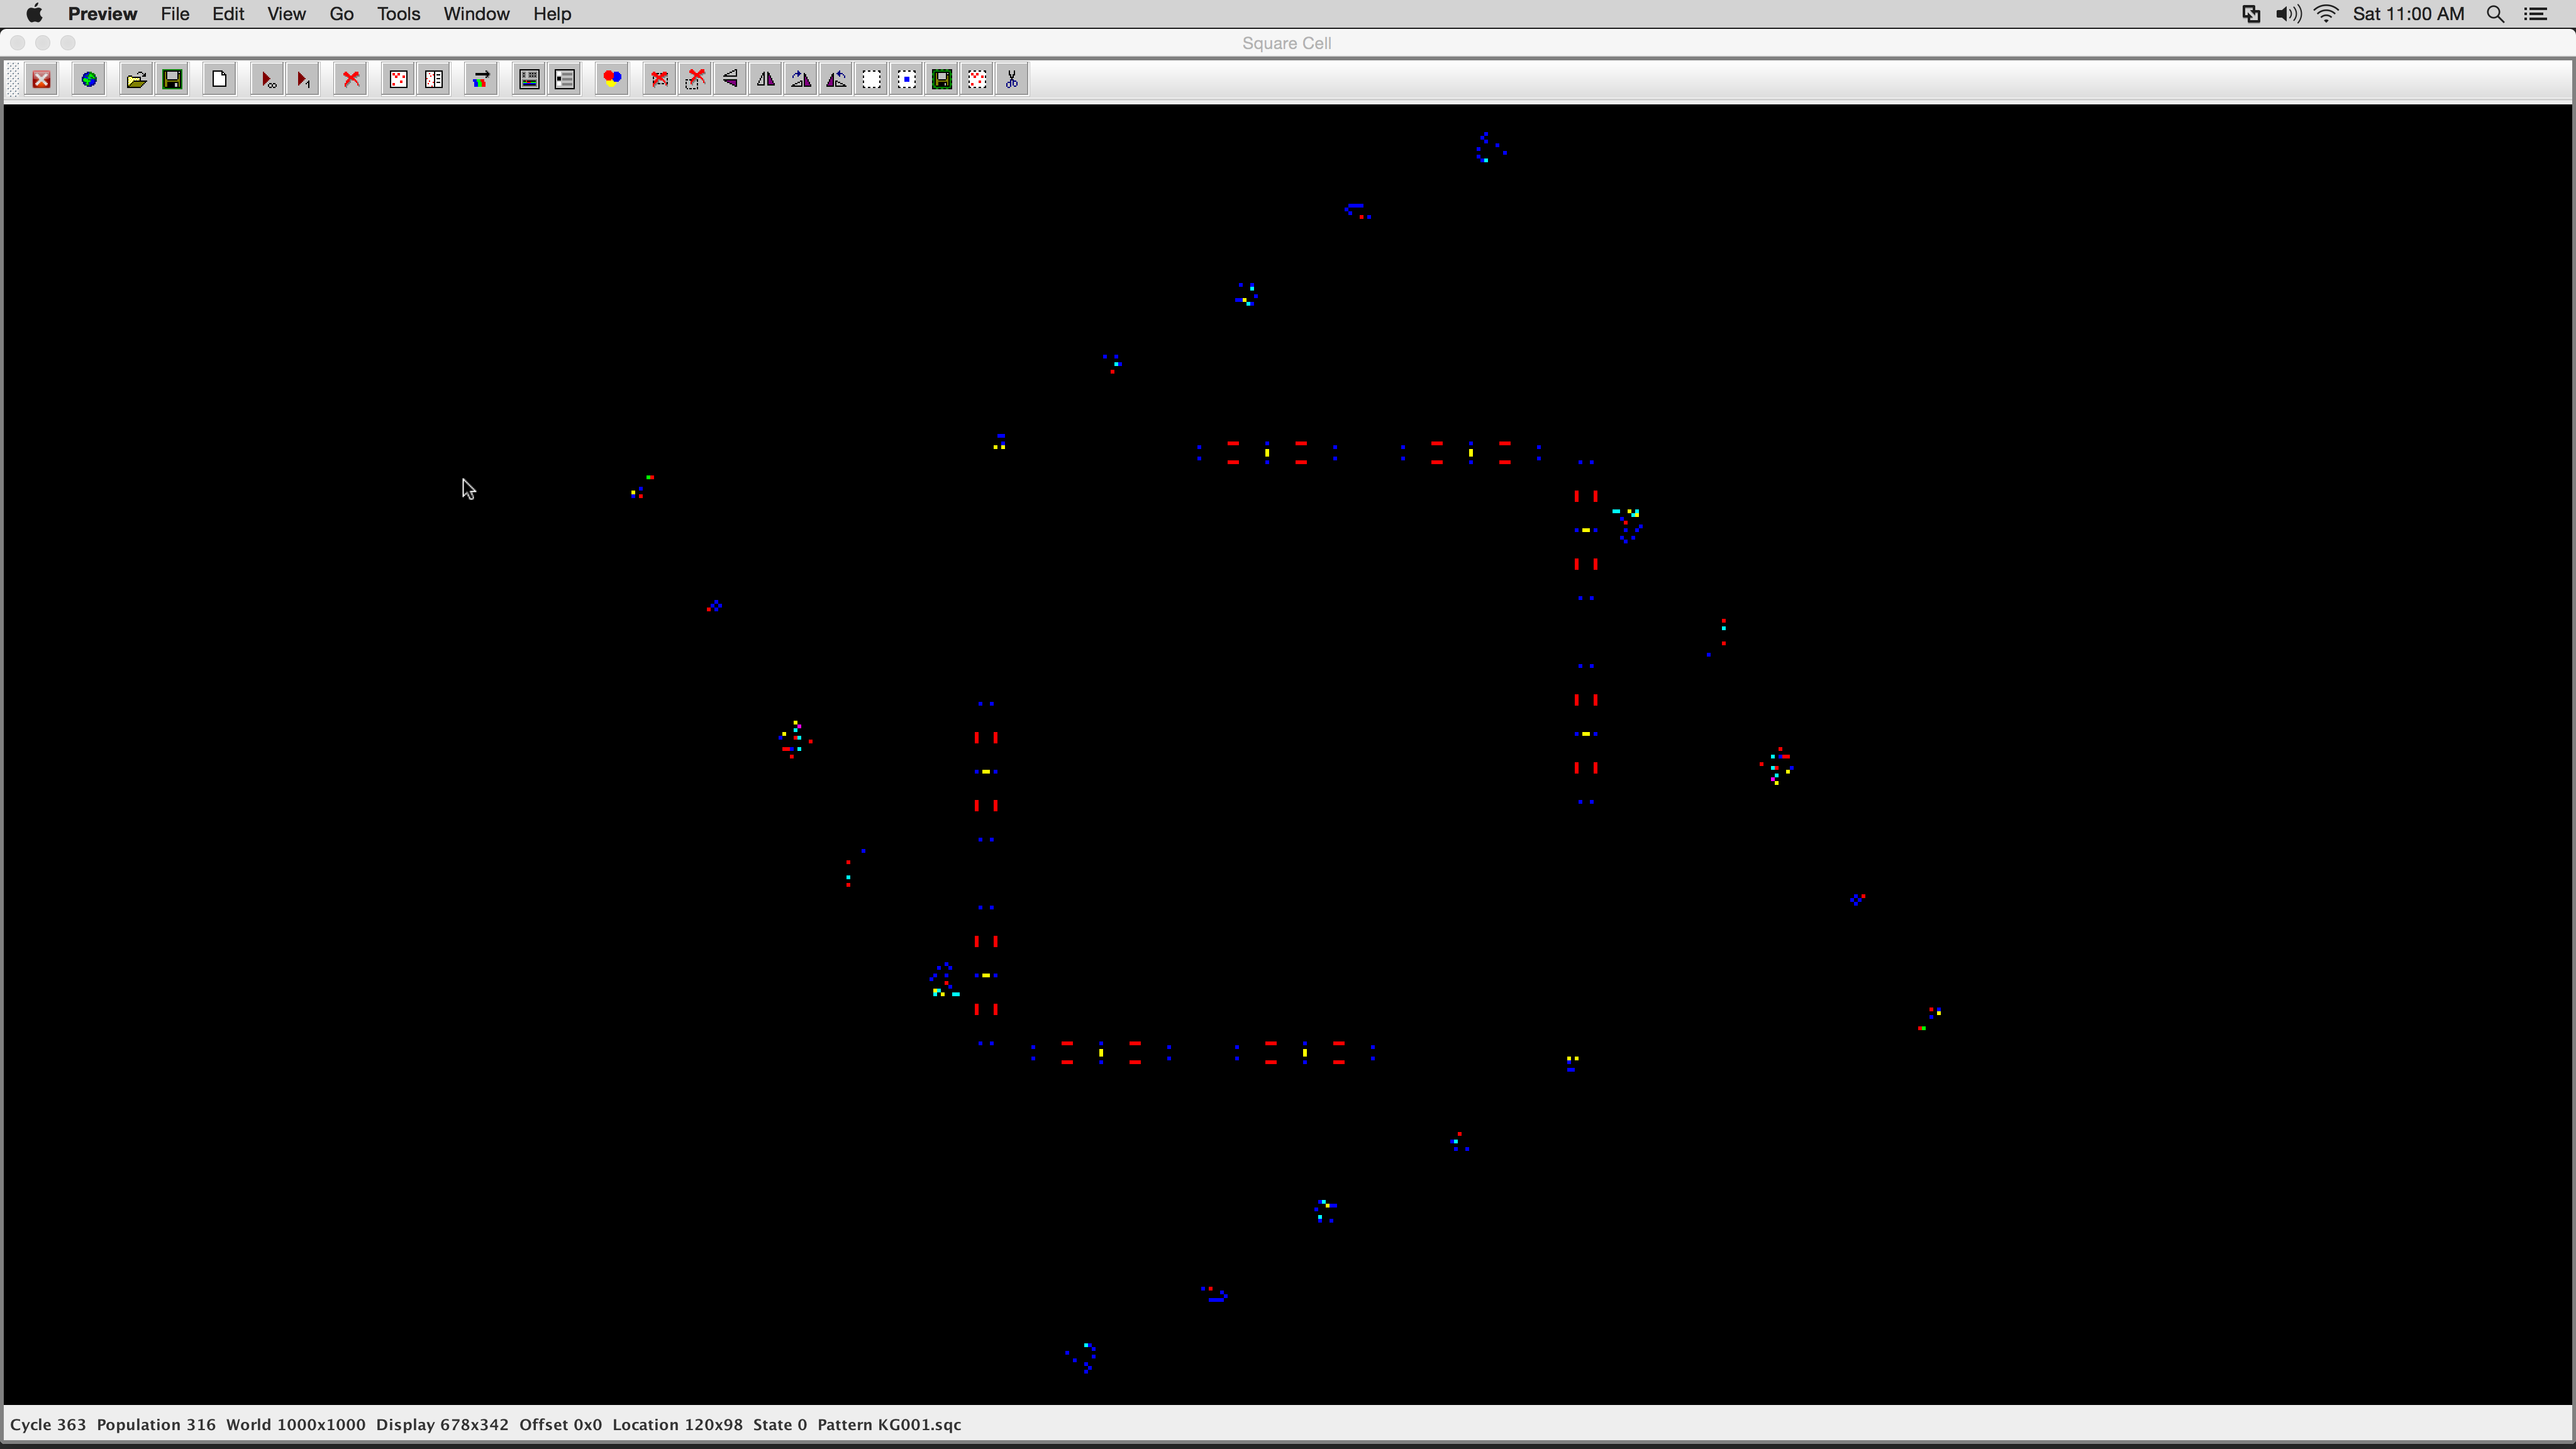Click the random fill selection dashed icon
This screenshot has height=1449, width=2576.
point(977,80)
